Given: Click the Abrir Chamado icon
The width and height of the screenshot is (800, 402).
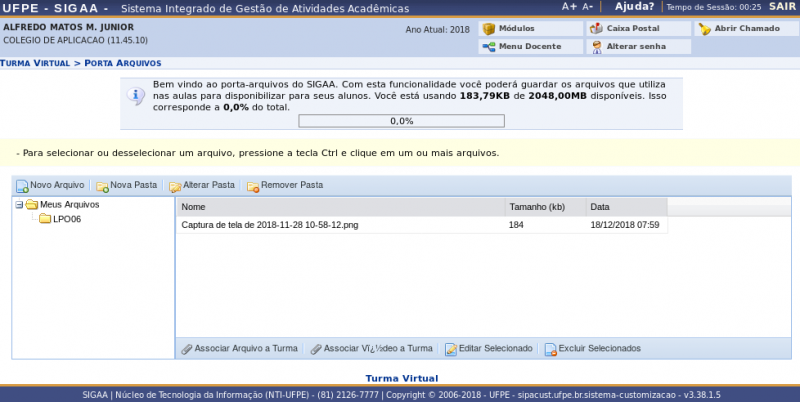Looking at the screenshot, I should pyautogui.click(x=705, y=29).
